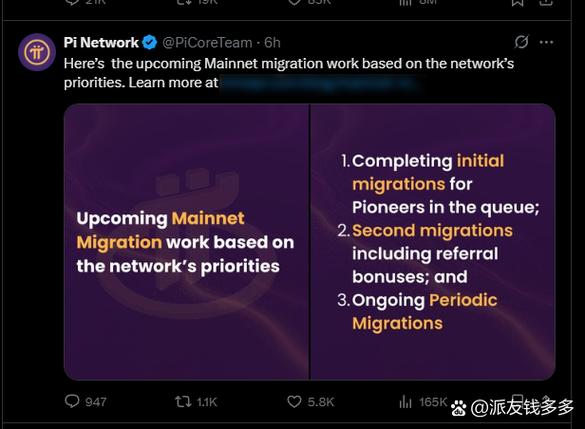Like the previous post via the top-edge heart
Screen dimensions: 585x429
[294, 3]
